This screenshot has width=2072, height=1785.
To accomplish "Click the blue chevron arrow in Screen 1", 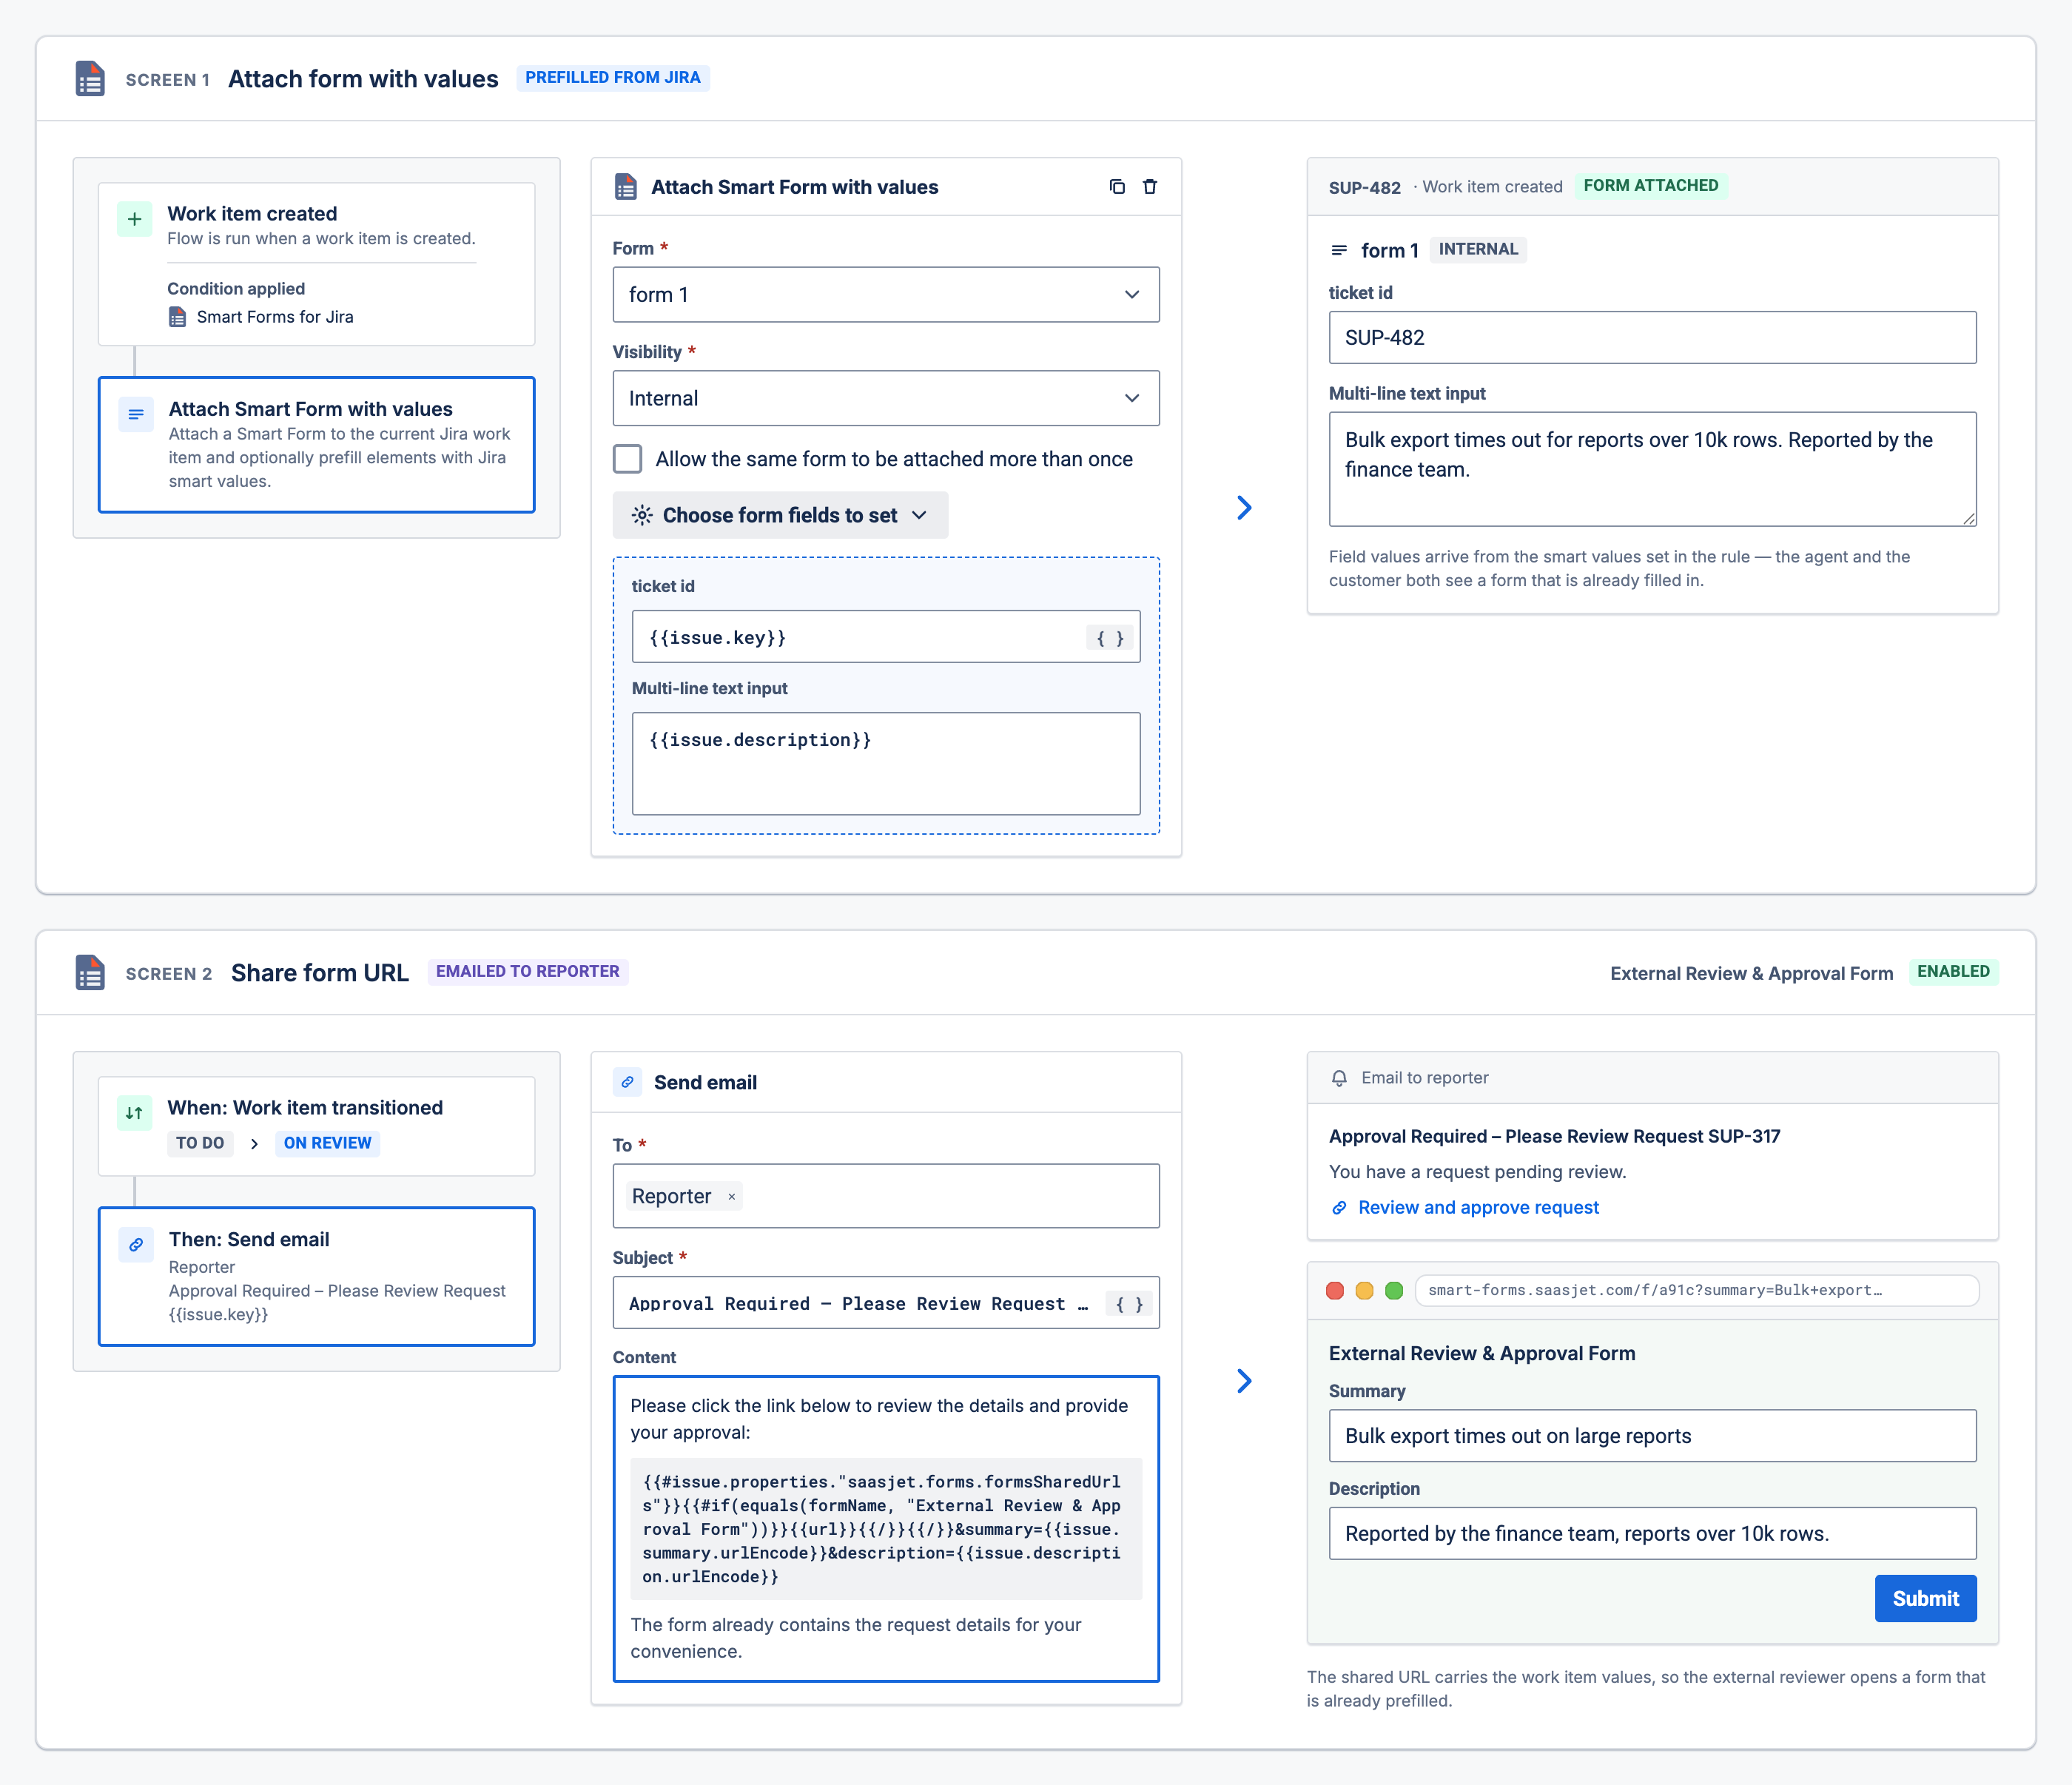I will coord(1244,508).
